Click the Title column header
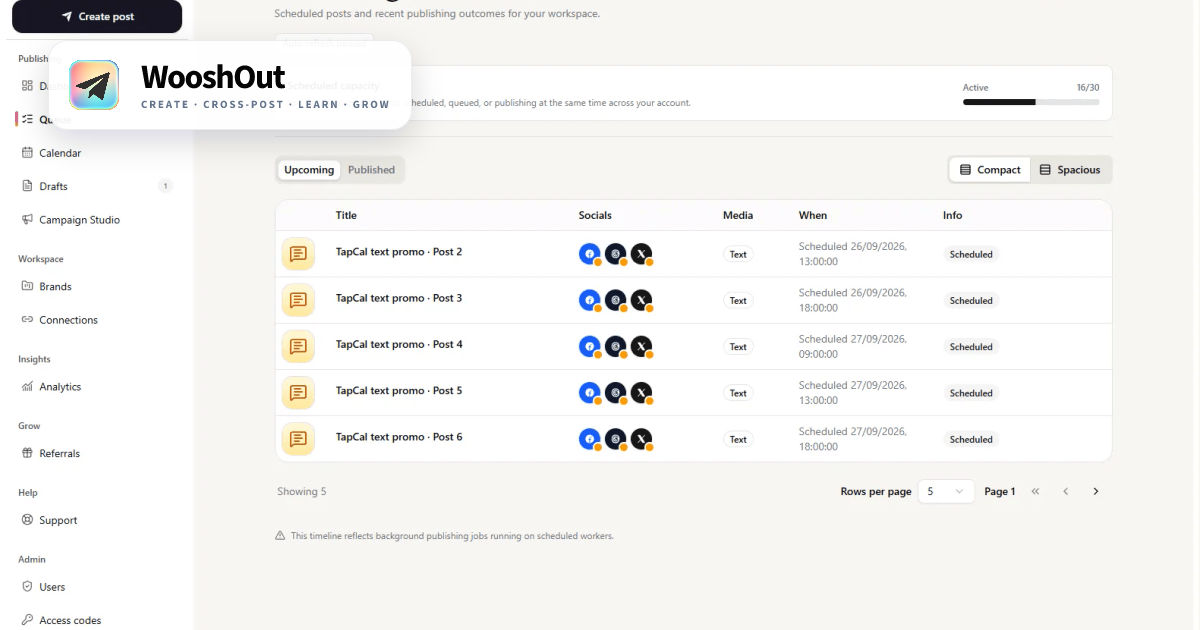 pos(346,215)
